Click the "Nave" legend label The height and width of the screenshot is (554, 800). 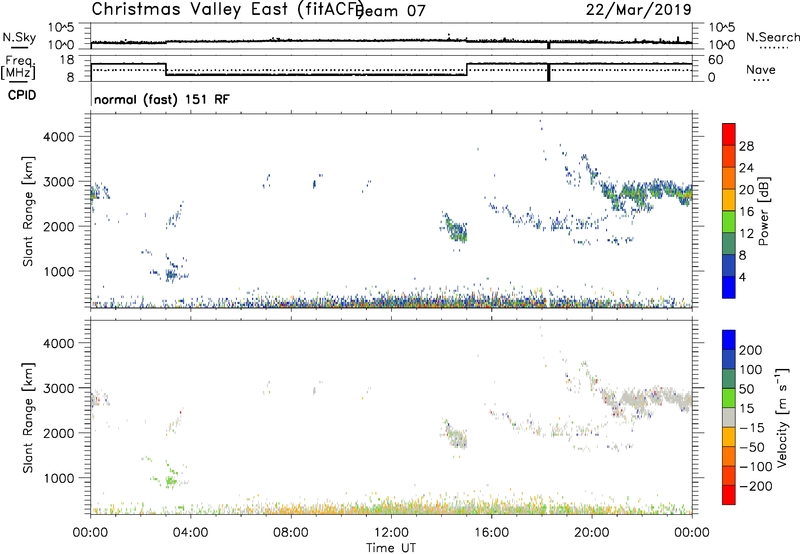point(761,70)
